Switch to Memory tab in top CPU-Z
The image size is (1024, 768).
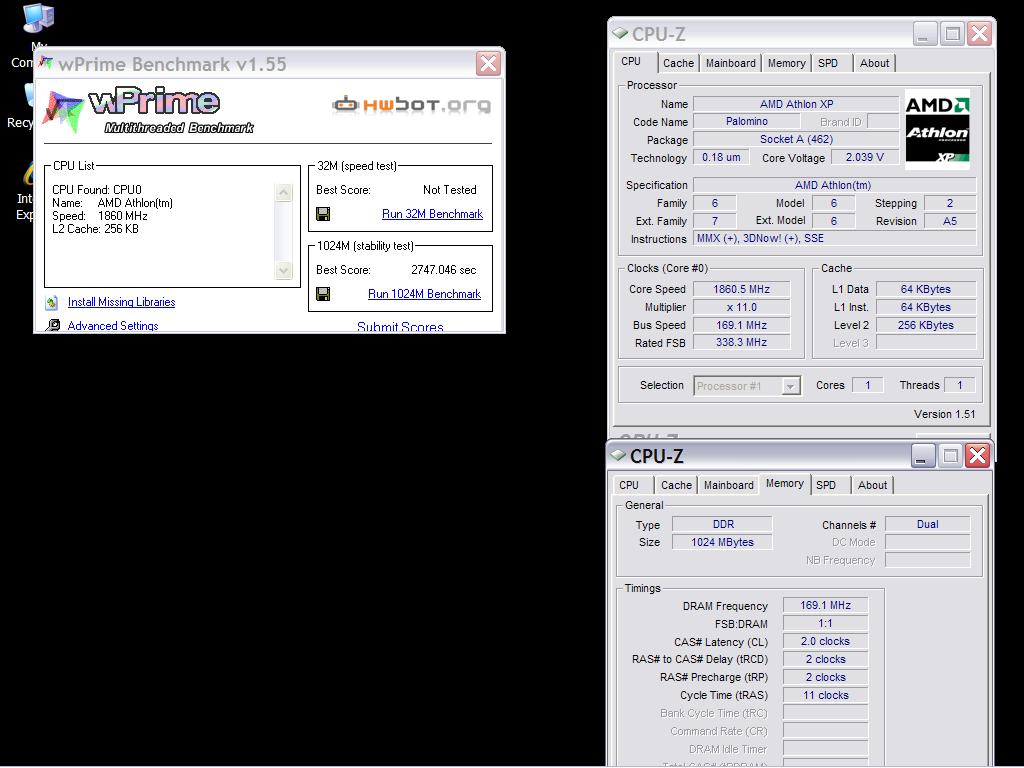786,63
